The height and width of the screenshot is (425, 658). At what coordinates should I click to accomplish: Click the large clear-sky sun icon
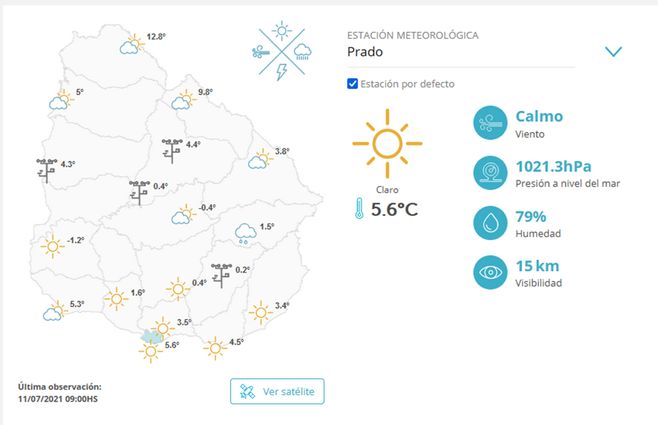380,145
